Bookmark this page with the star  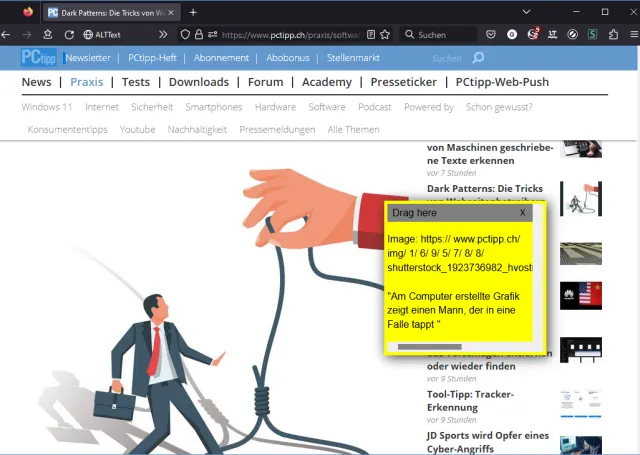[x=385, y=35]
